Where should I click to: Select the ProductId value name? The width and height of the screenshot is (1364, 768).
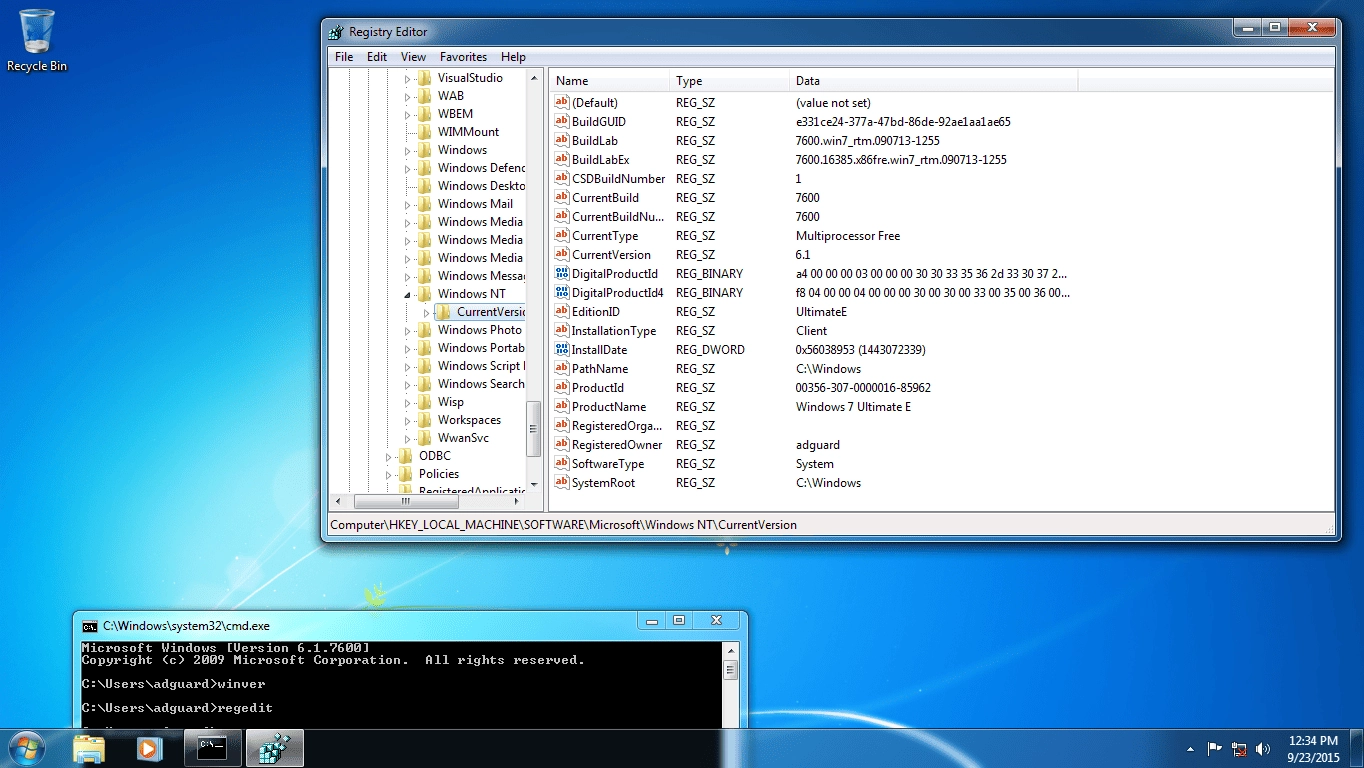598,388
